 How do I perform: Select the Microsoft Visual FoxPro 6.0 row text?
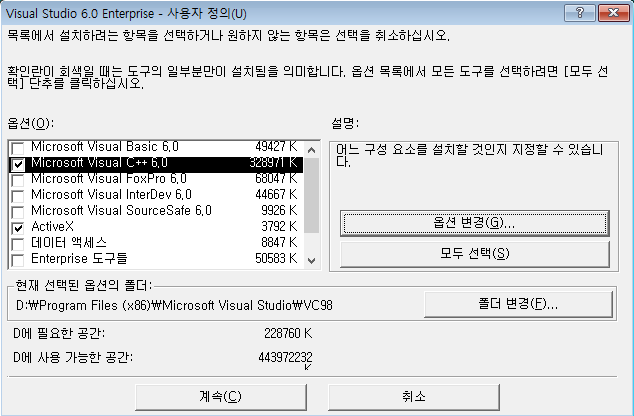pos(109,179)
